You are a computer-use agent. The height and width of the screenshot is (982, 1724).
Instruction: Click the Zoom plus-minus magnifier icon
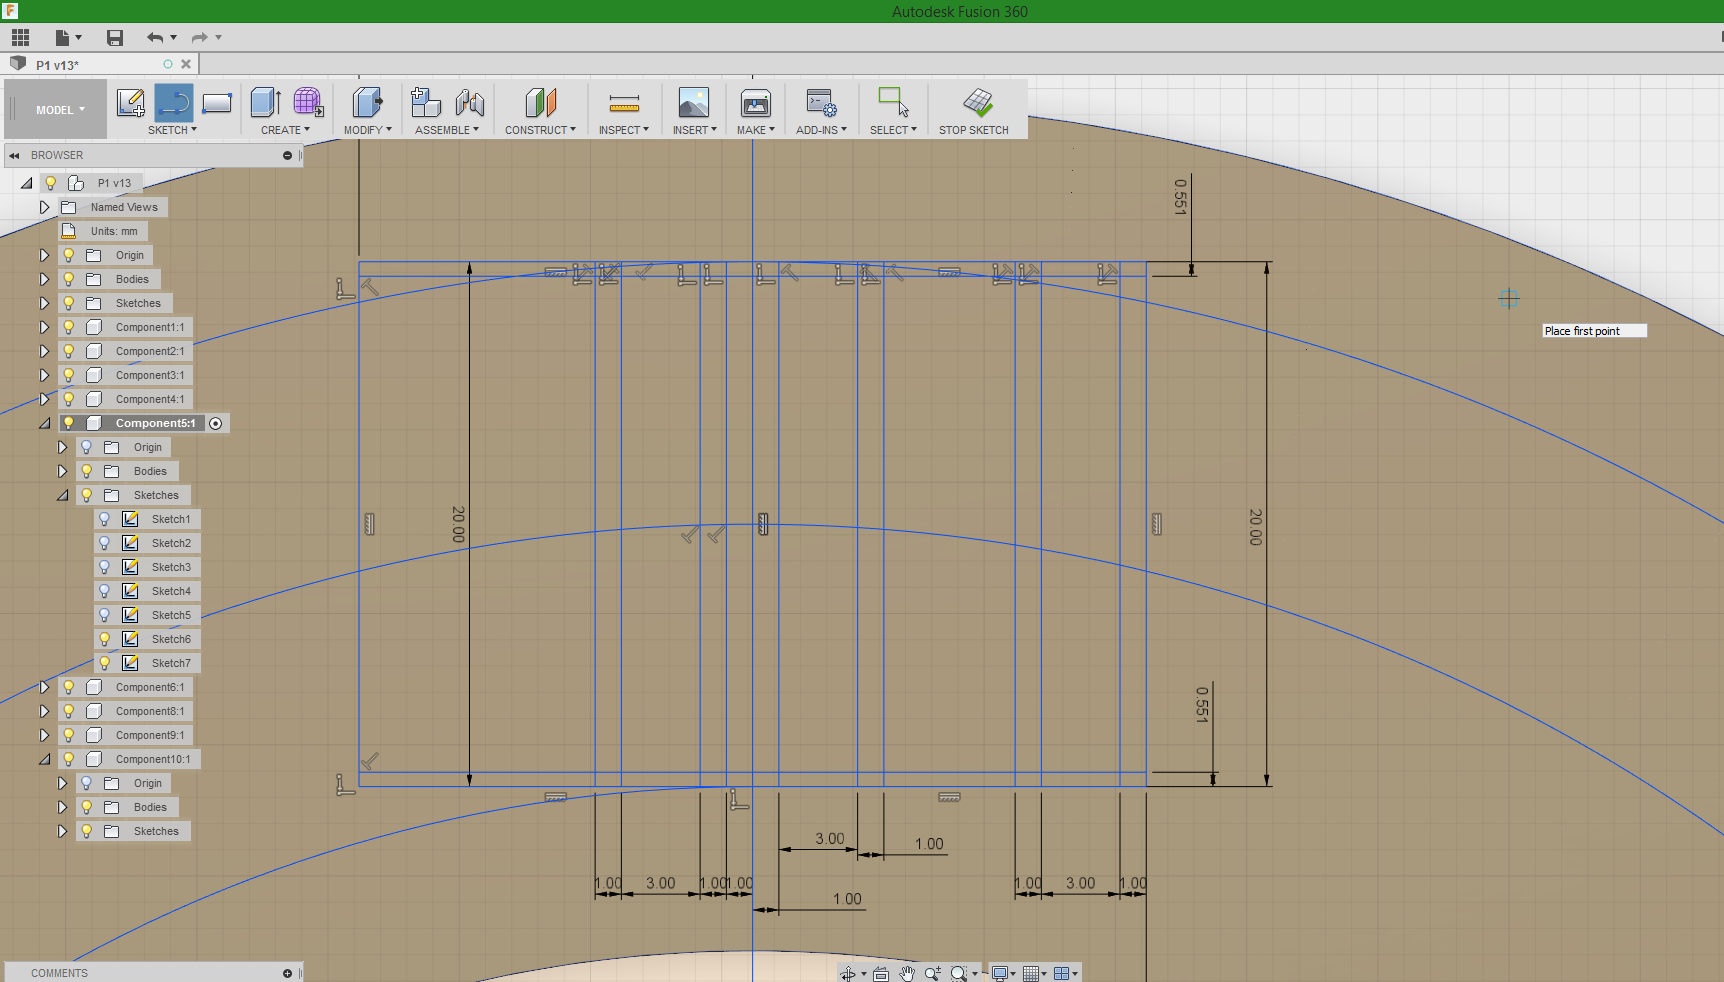pos(933,973)
